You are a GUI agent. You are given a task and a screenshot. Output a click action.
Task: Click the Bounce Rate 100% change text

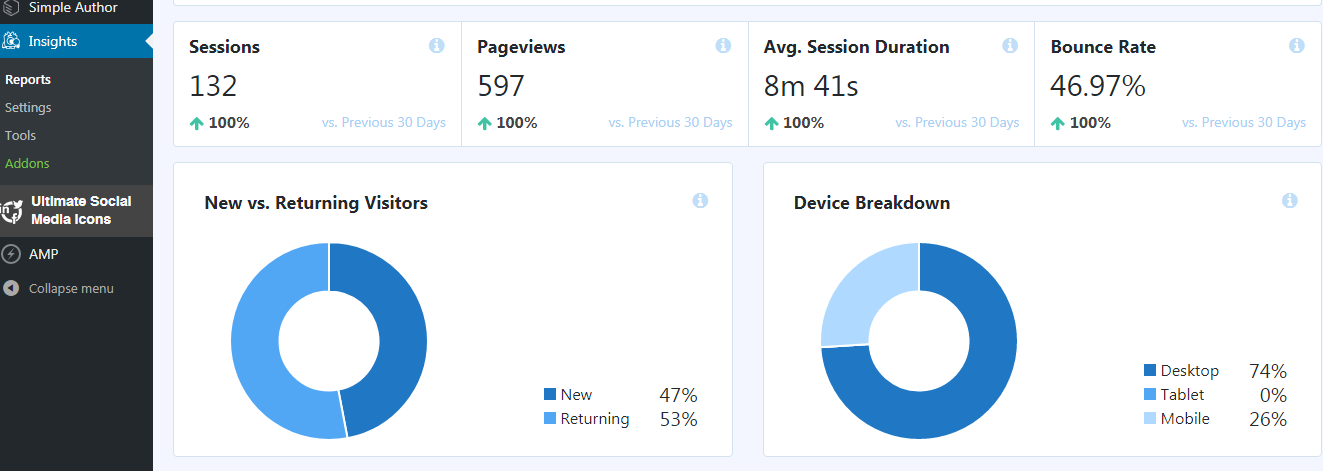1090,123
